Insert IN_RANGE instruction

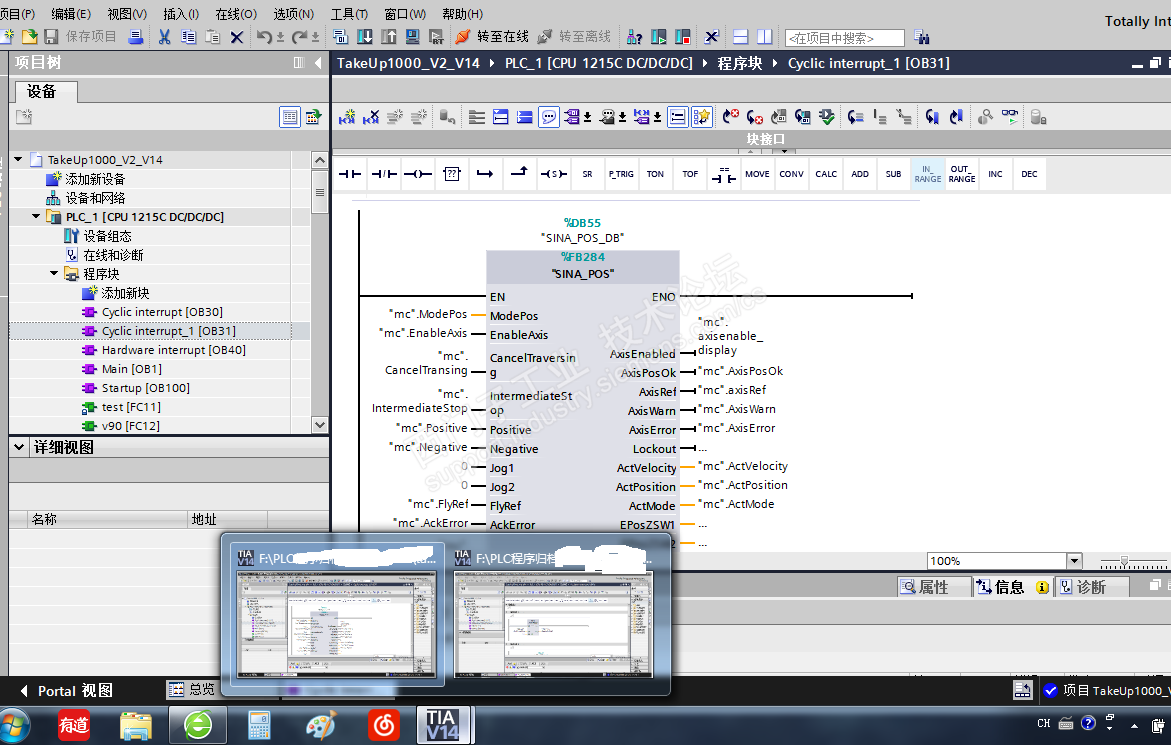928,174
